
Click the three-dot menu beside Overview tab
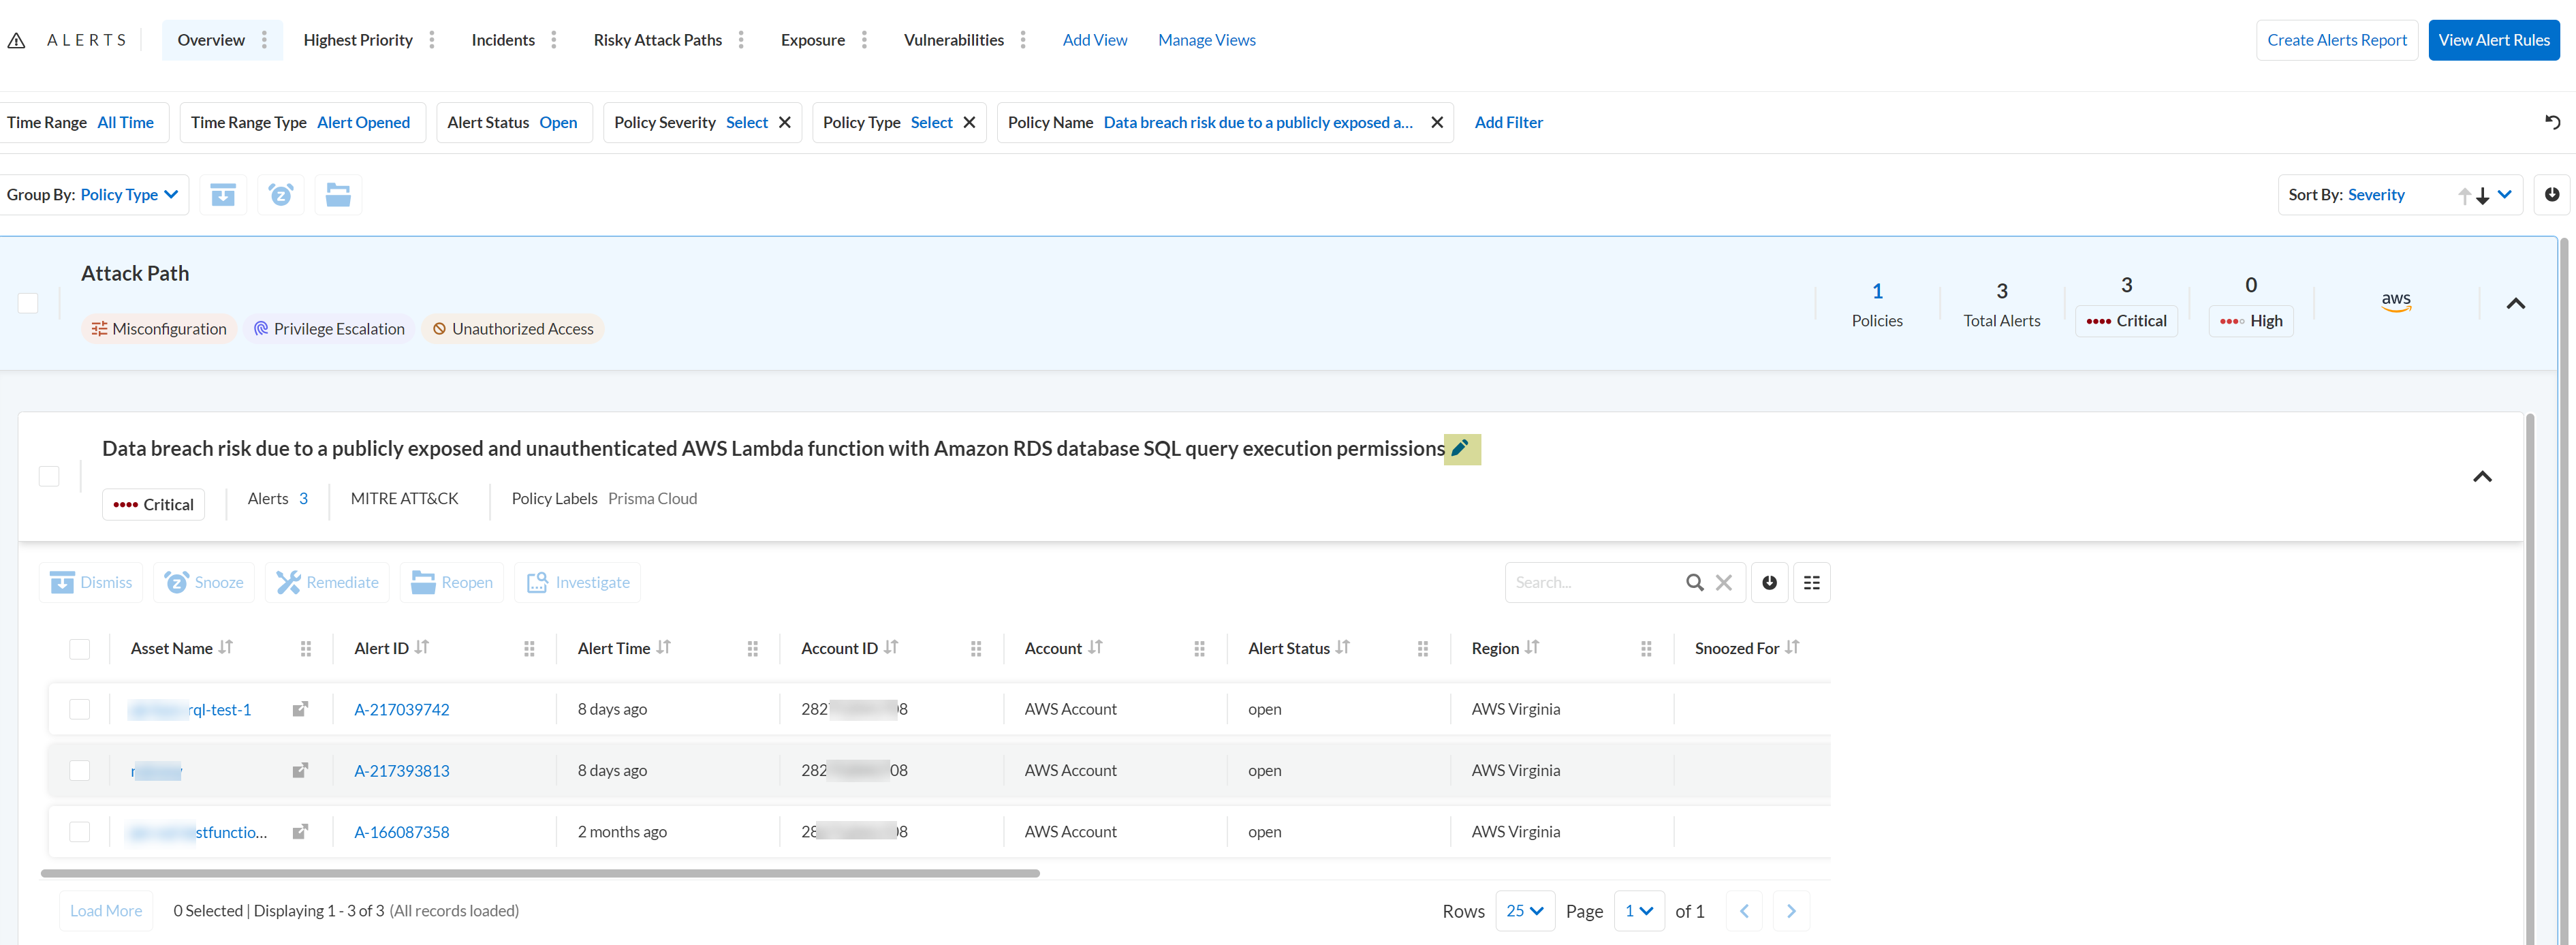coord(264,40)
